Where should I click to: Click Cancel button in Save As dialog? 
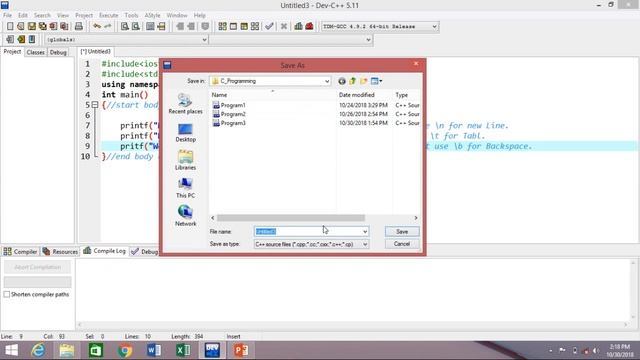pyautogui.click(x=402, y=244)
